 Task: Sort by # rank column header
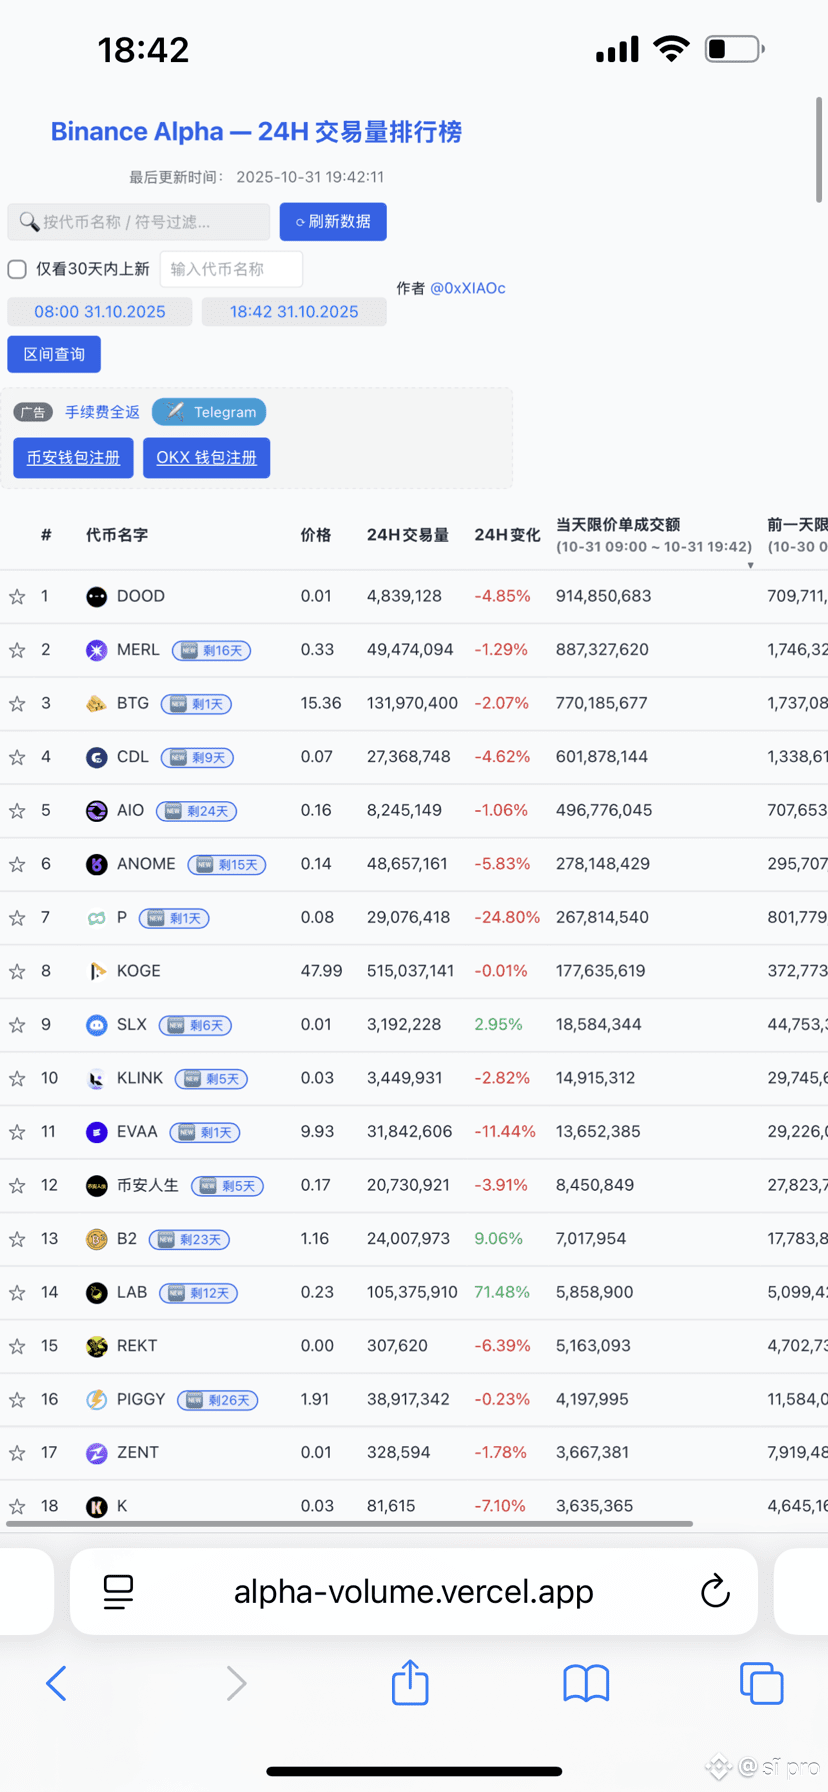(46, 535)
